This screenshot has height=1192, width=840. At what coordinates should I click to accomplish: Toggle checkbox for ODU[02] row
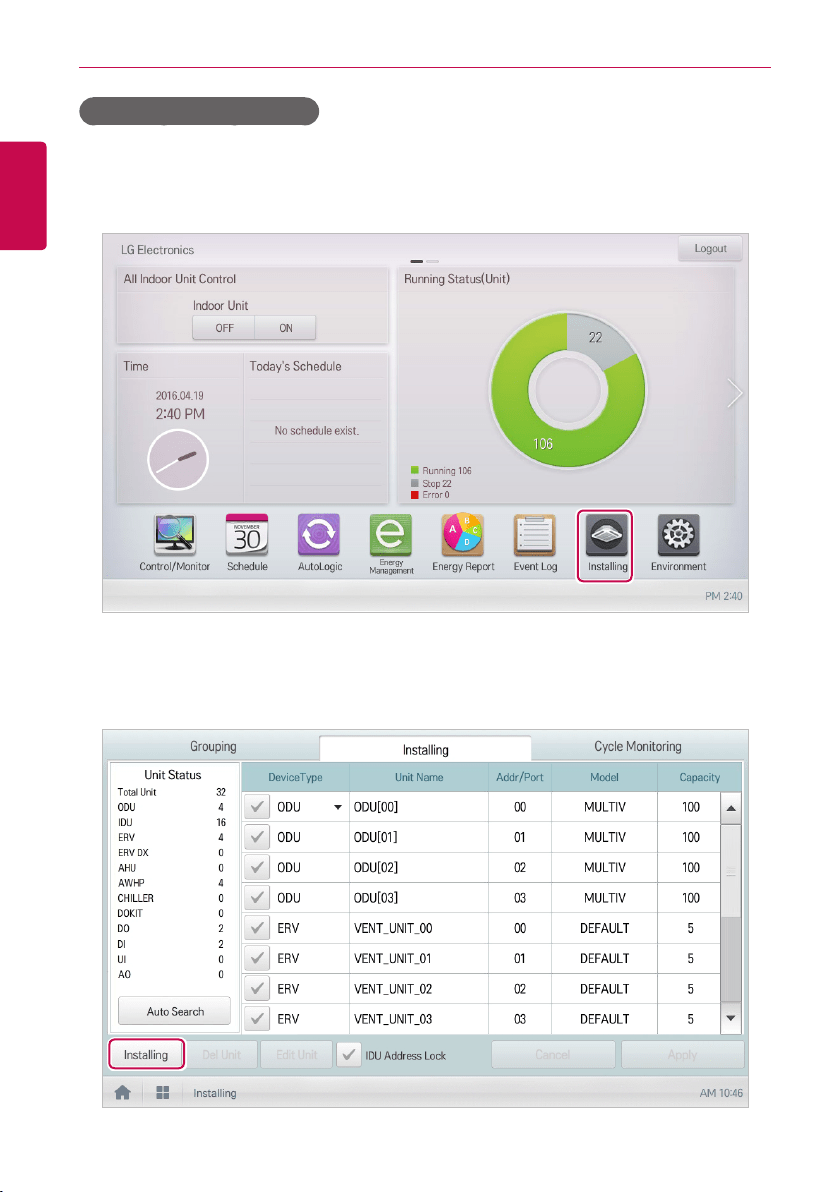point(258,867)
